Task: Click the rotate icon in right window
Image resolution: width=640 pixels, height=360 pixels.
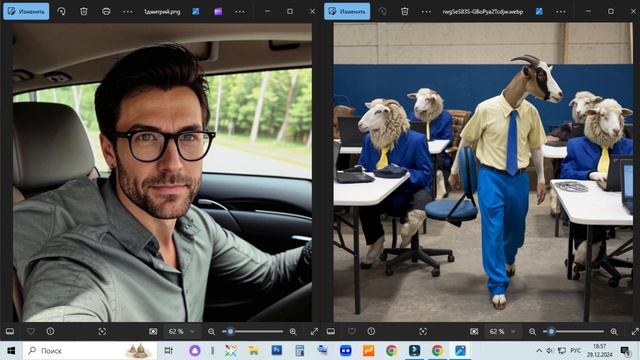Action: tap(382, 11)
